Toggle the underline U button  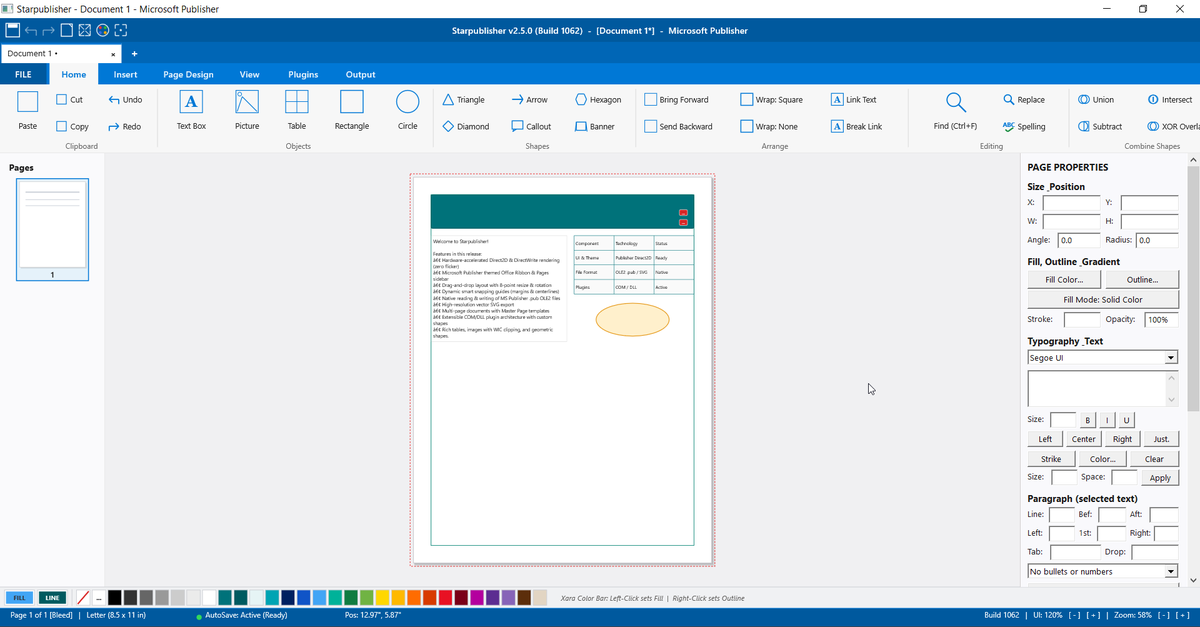(x=1126, y=420)
